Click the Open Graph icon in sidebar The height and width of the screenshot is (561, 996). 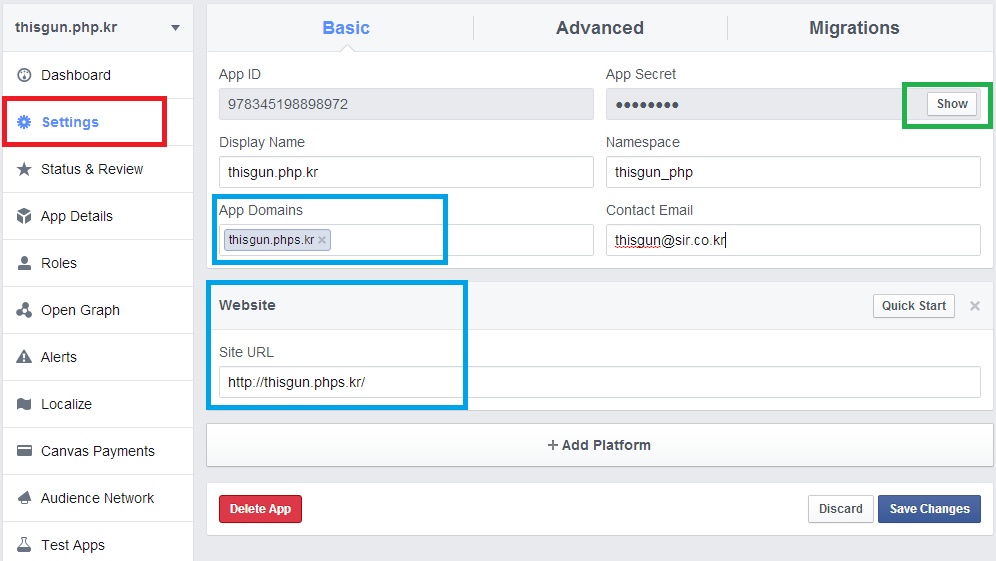coord(24,310)
